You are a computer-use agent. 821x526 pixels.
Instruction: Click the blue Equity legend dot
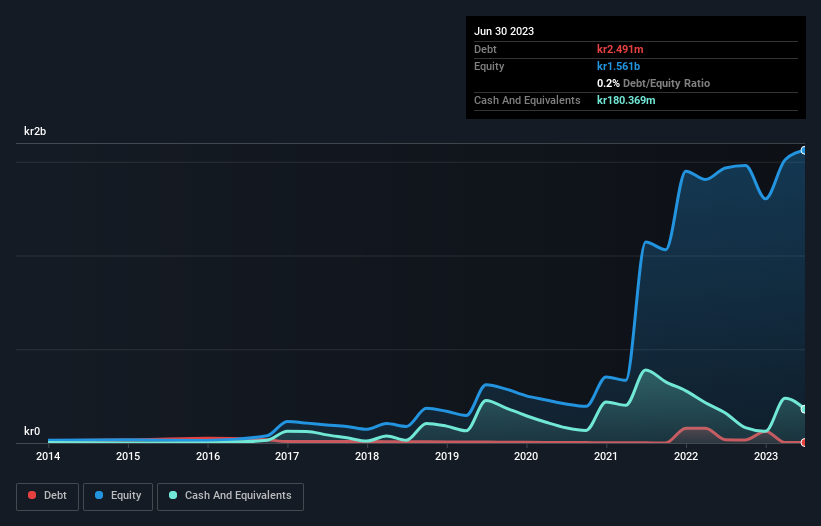pyautogui.click(x=99, y=495)
